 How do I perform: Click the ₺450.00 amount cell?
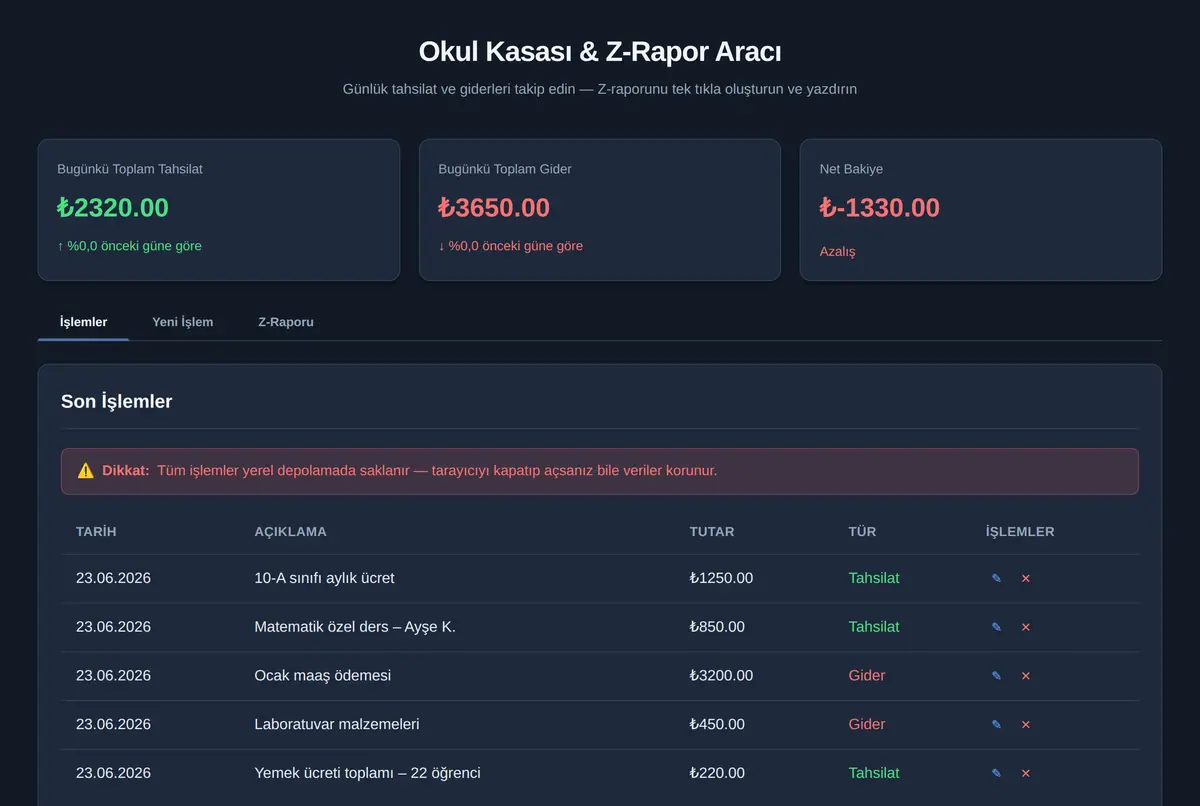tap(717, 724)
